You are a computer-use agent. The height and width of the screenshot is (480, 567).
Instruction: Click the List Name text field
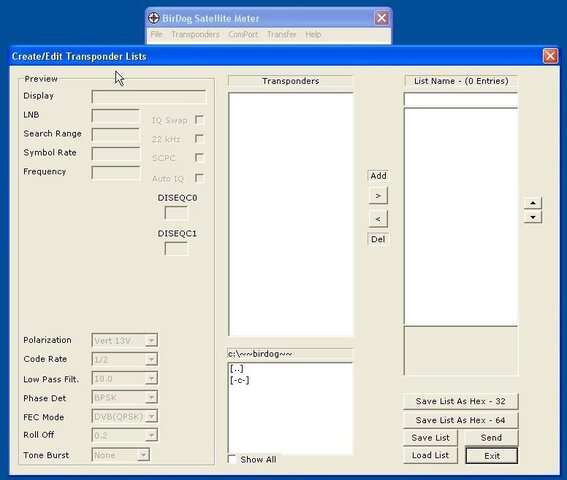(x=460, y=99)
